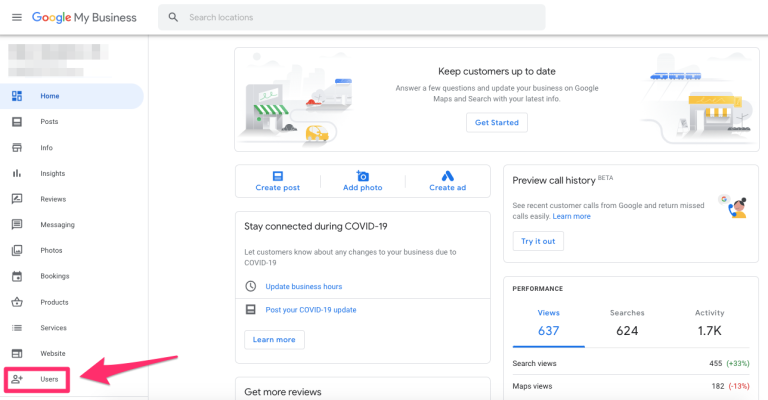
Task: Focus the Search locations field
Action: click(360, 17)
